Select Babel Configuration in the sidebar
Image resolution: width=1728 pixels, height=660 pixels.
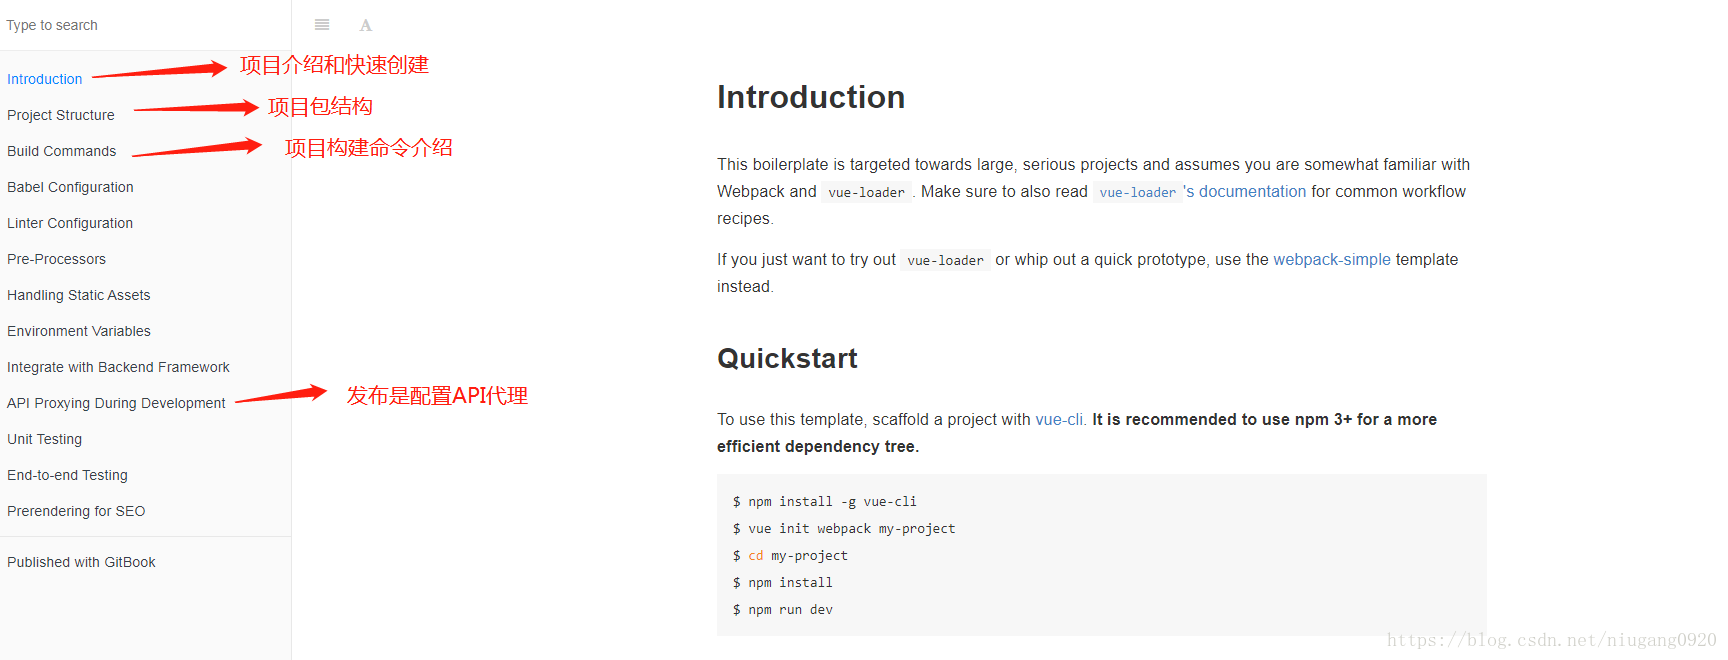coord(70,187)
